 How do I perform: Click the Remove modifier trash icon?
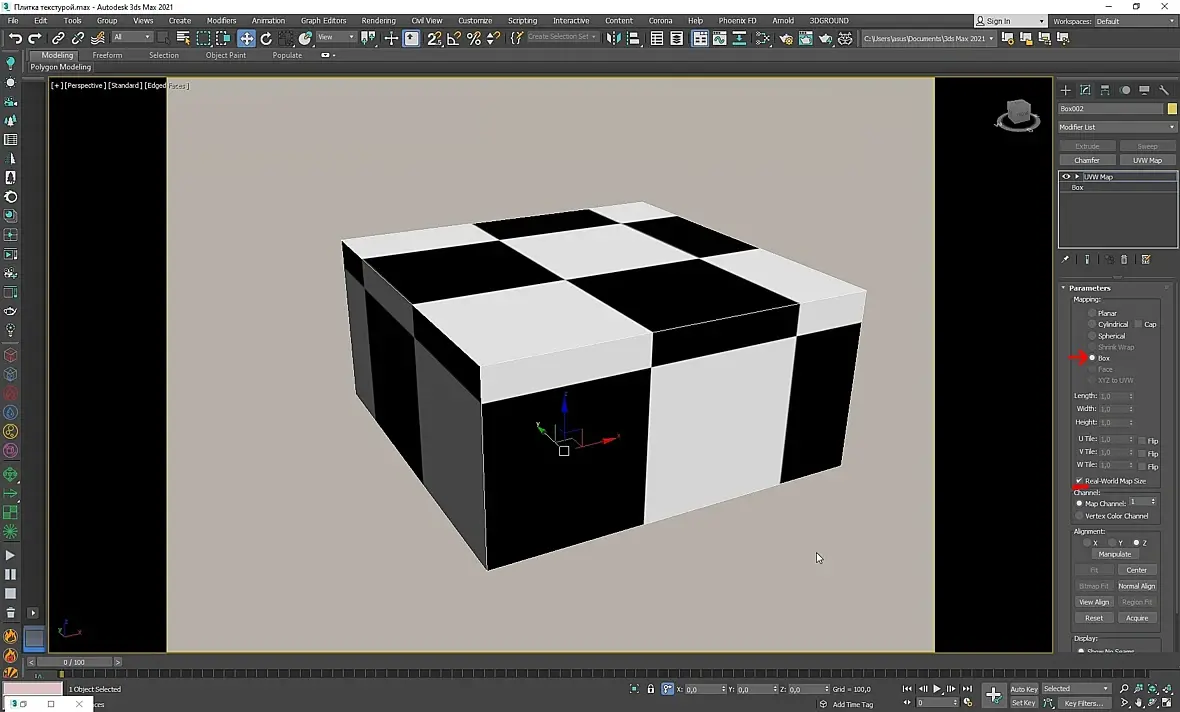(1124, 260)
